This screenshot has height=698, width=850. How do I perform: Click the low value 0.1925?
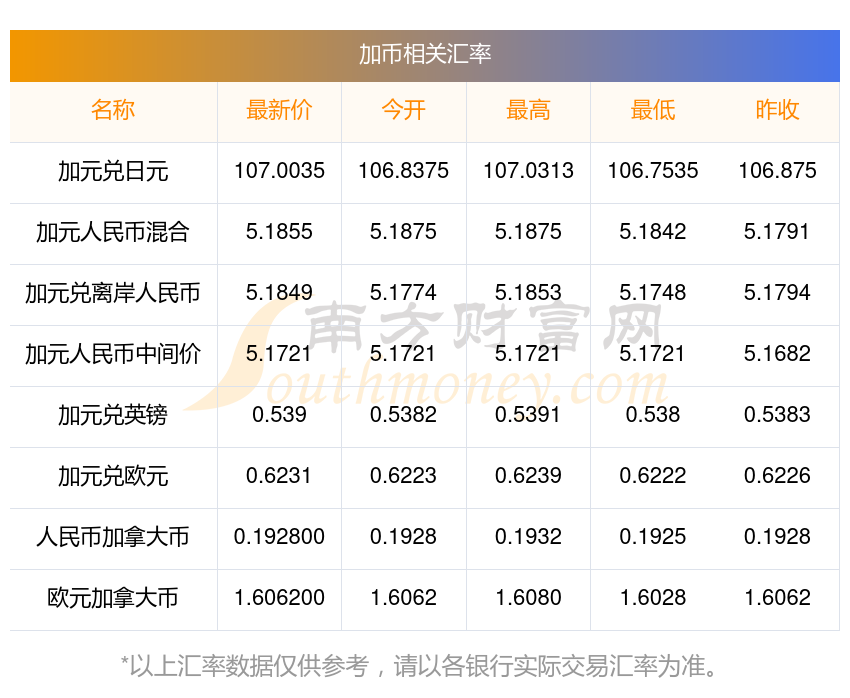point(653,537)
